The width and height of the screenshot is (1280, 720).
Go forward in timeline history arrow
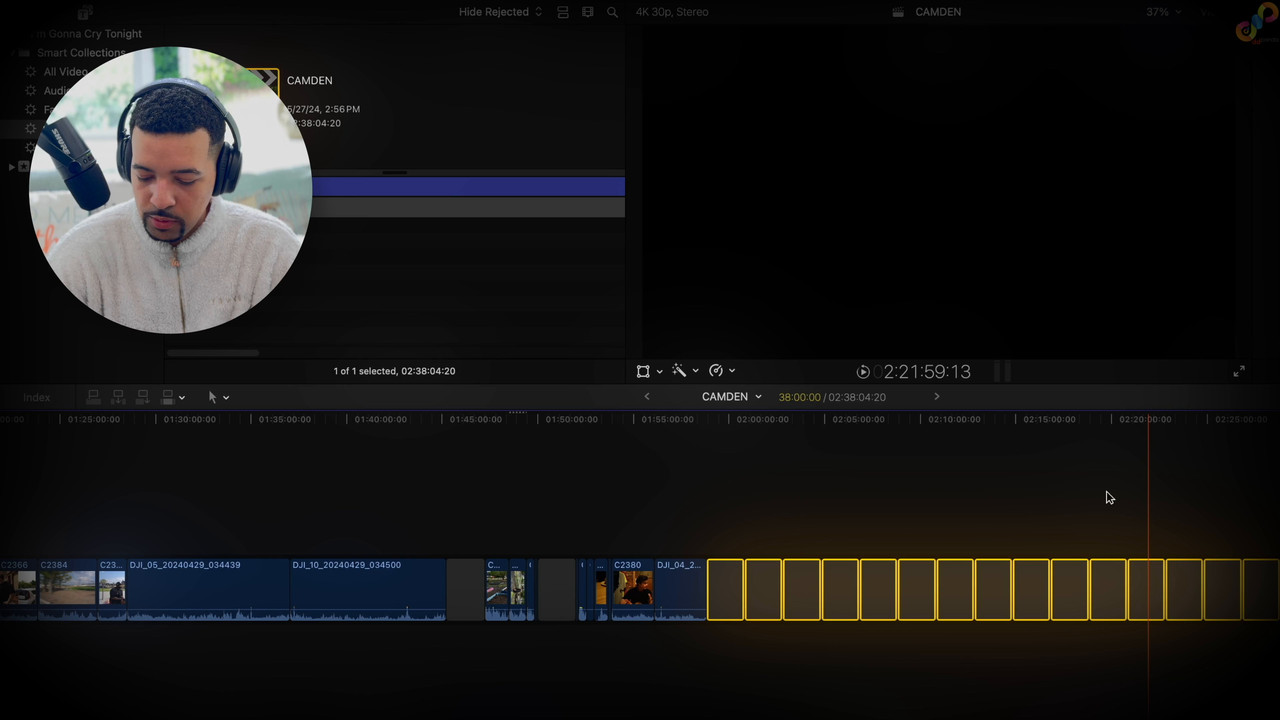pyautogui.click(x=936, y=397)
